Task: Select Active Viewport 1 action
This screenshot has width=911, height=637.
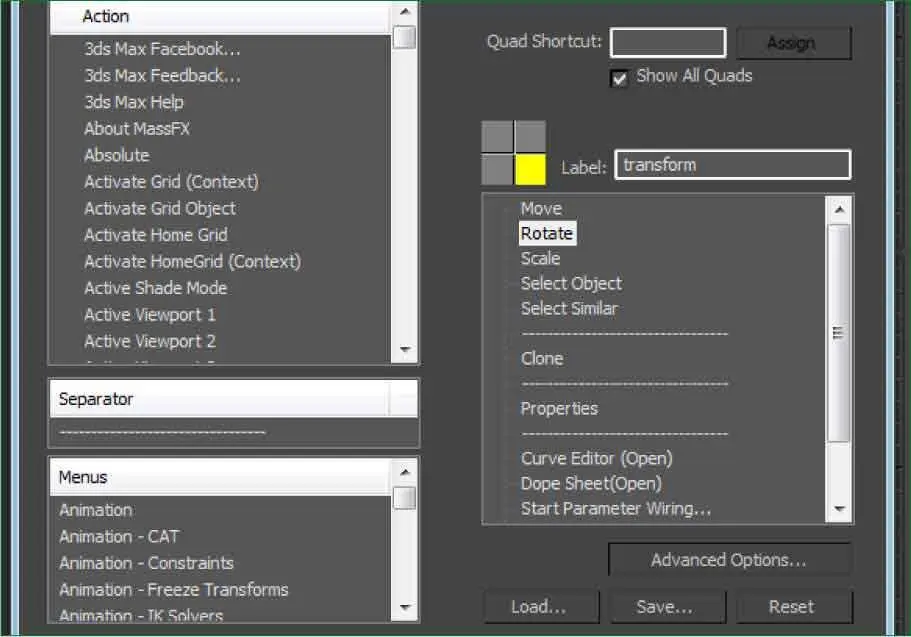Action: click(x=150, y=315)
